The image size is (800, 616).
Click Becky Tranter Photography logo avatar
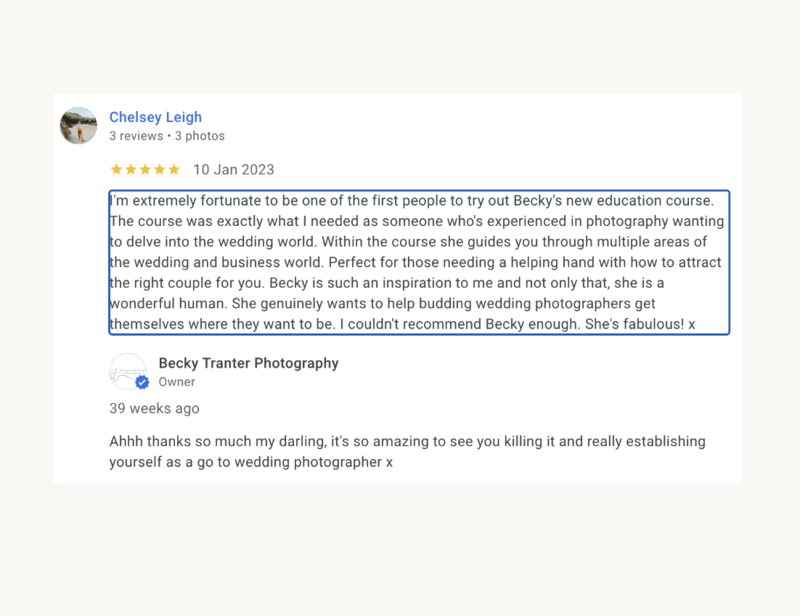tap(128, 372)
